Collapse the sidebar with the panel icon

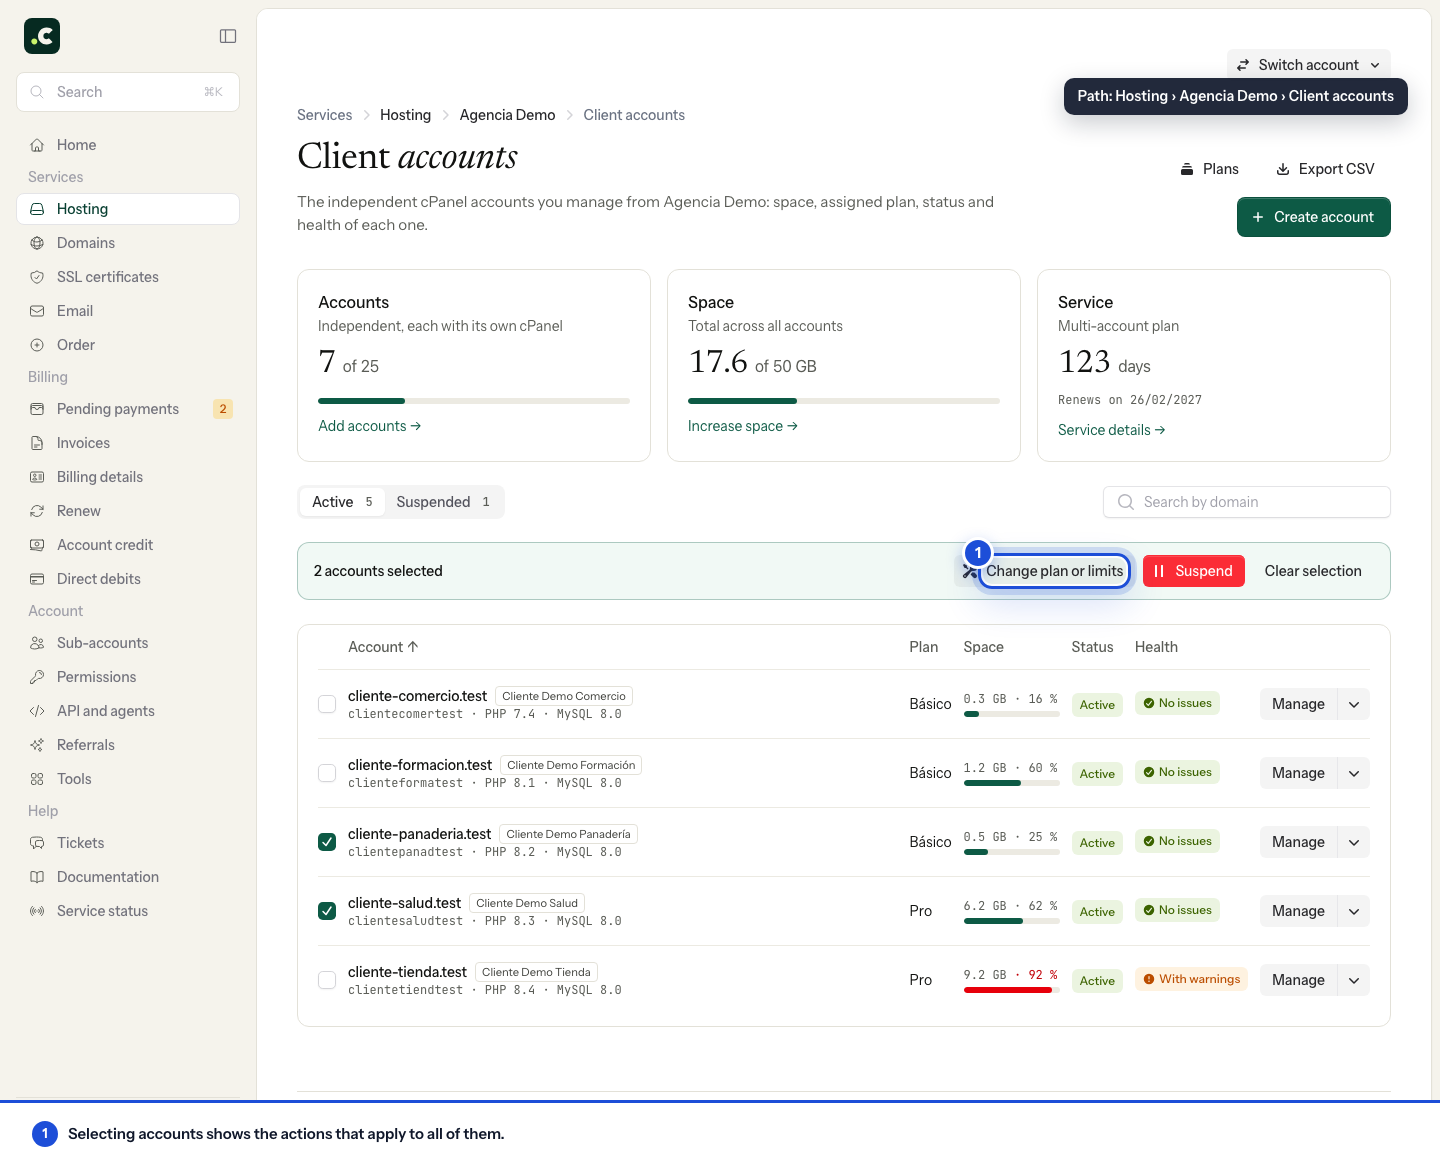[x=228, y=36]
